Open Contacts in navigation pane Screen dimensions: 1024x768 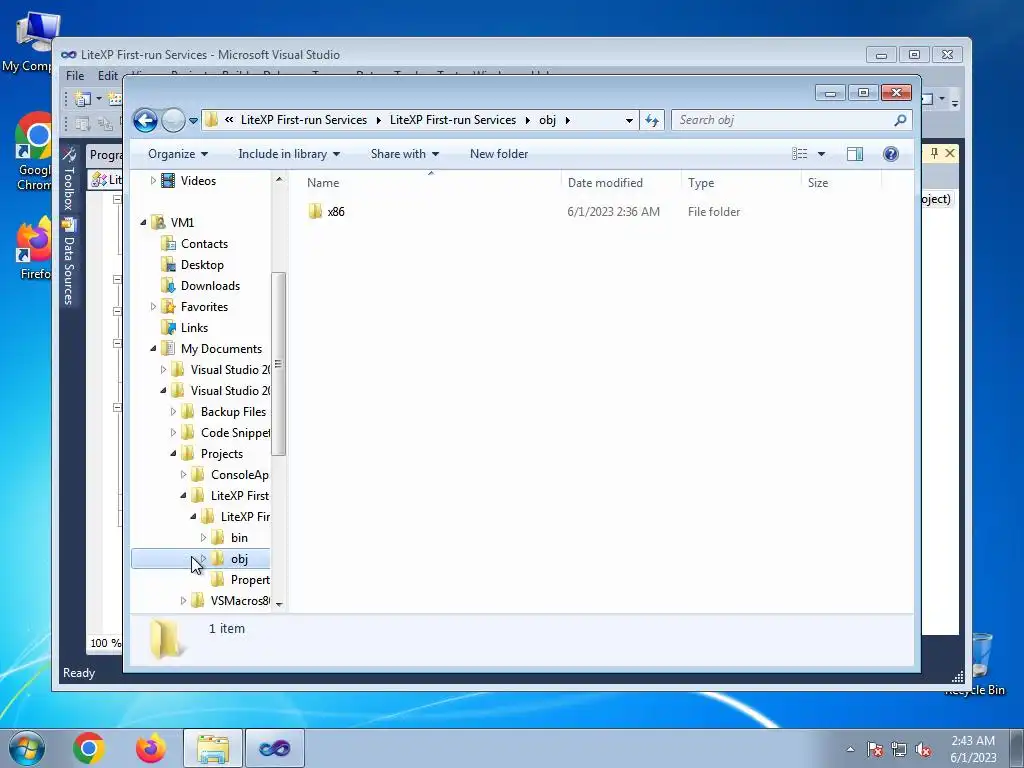[x=204, y=244]
